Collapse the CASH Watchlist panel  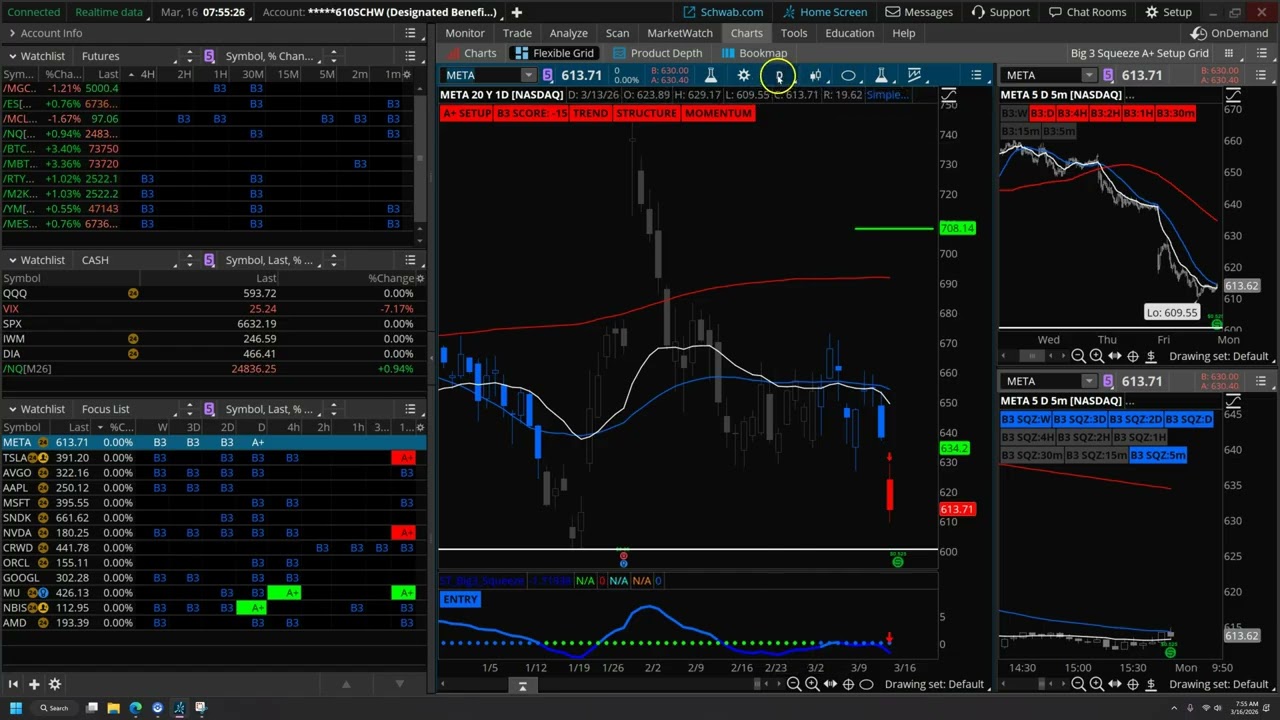pos(11,260)
